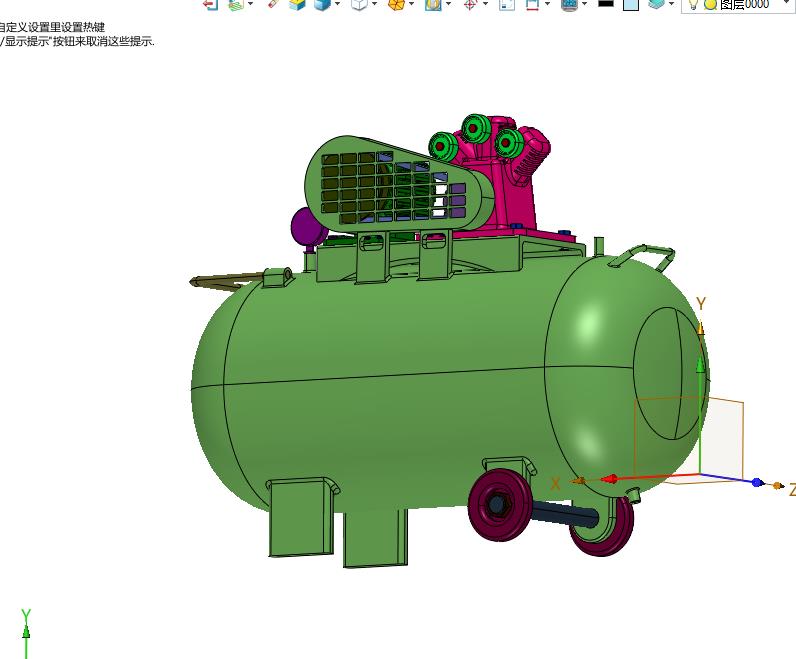Pick the light blue color swatch
Image resolution: width=796 pixels, height=659 pixels.
coord(631,4)
